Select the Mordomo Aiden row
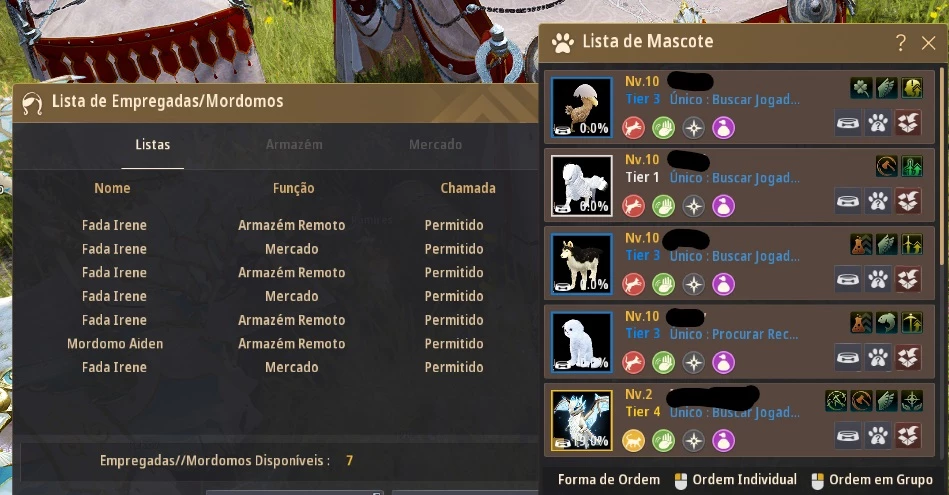 pos(275,344)
